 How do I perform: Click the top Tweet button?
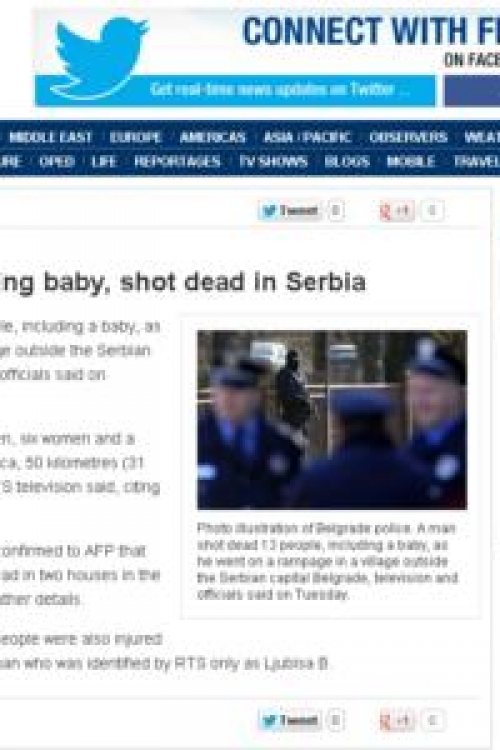point(290,210)
